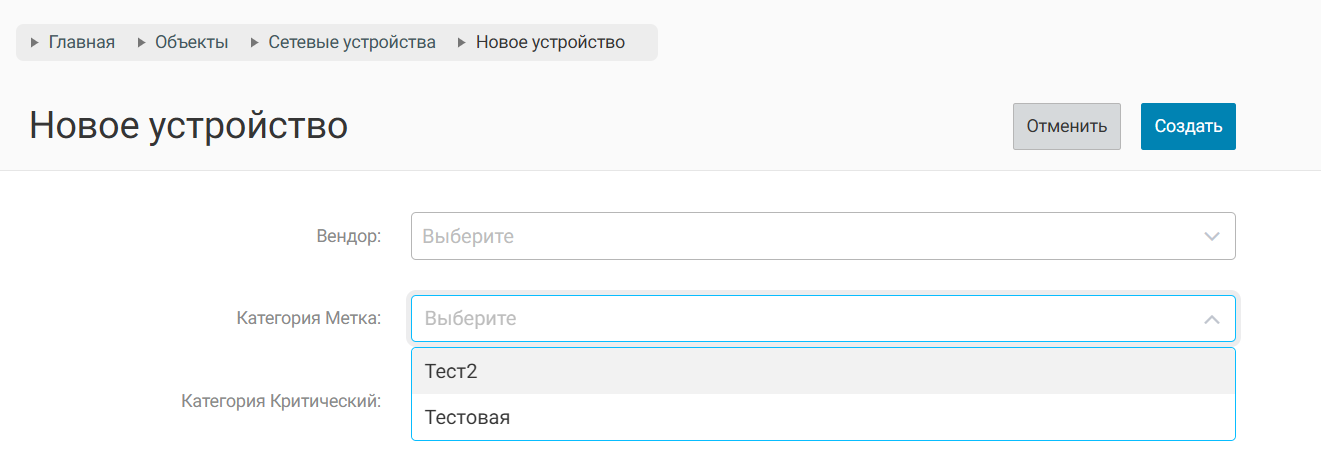
Task: Click the Новое устройство page heading
Action: (188, 127)
